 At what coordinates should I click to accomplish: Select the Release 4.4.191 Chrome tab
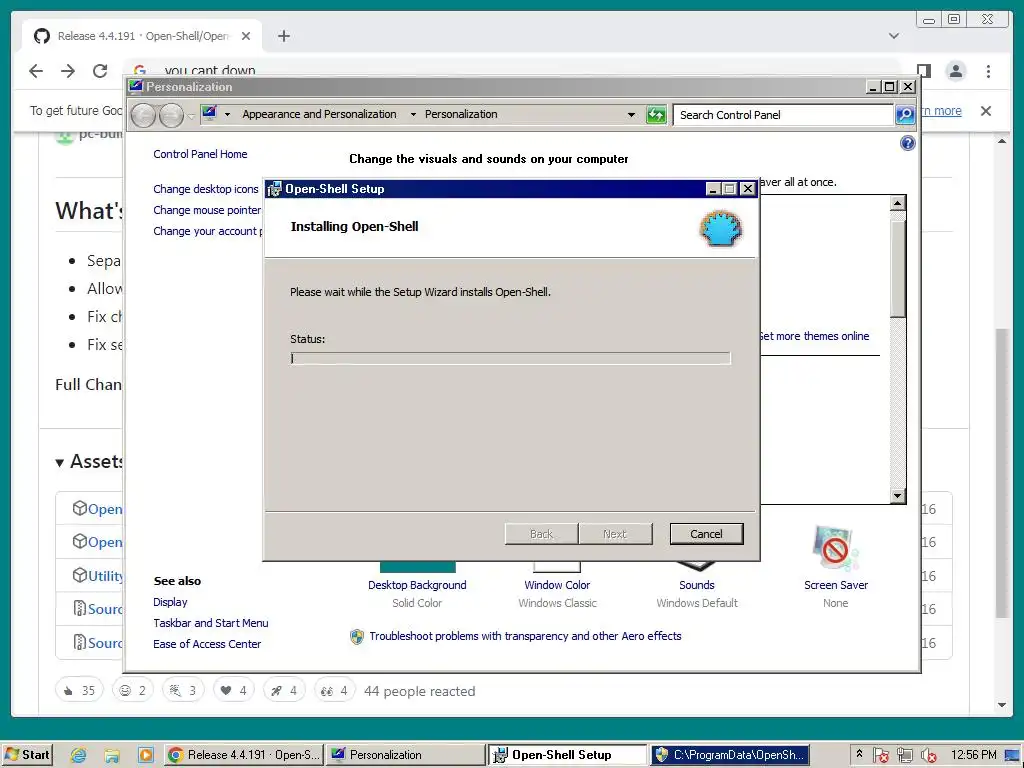(142, 36)
